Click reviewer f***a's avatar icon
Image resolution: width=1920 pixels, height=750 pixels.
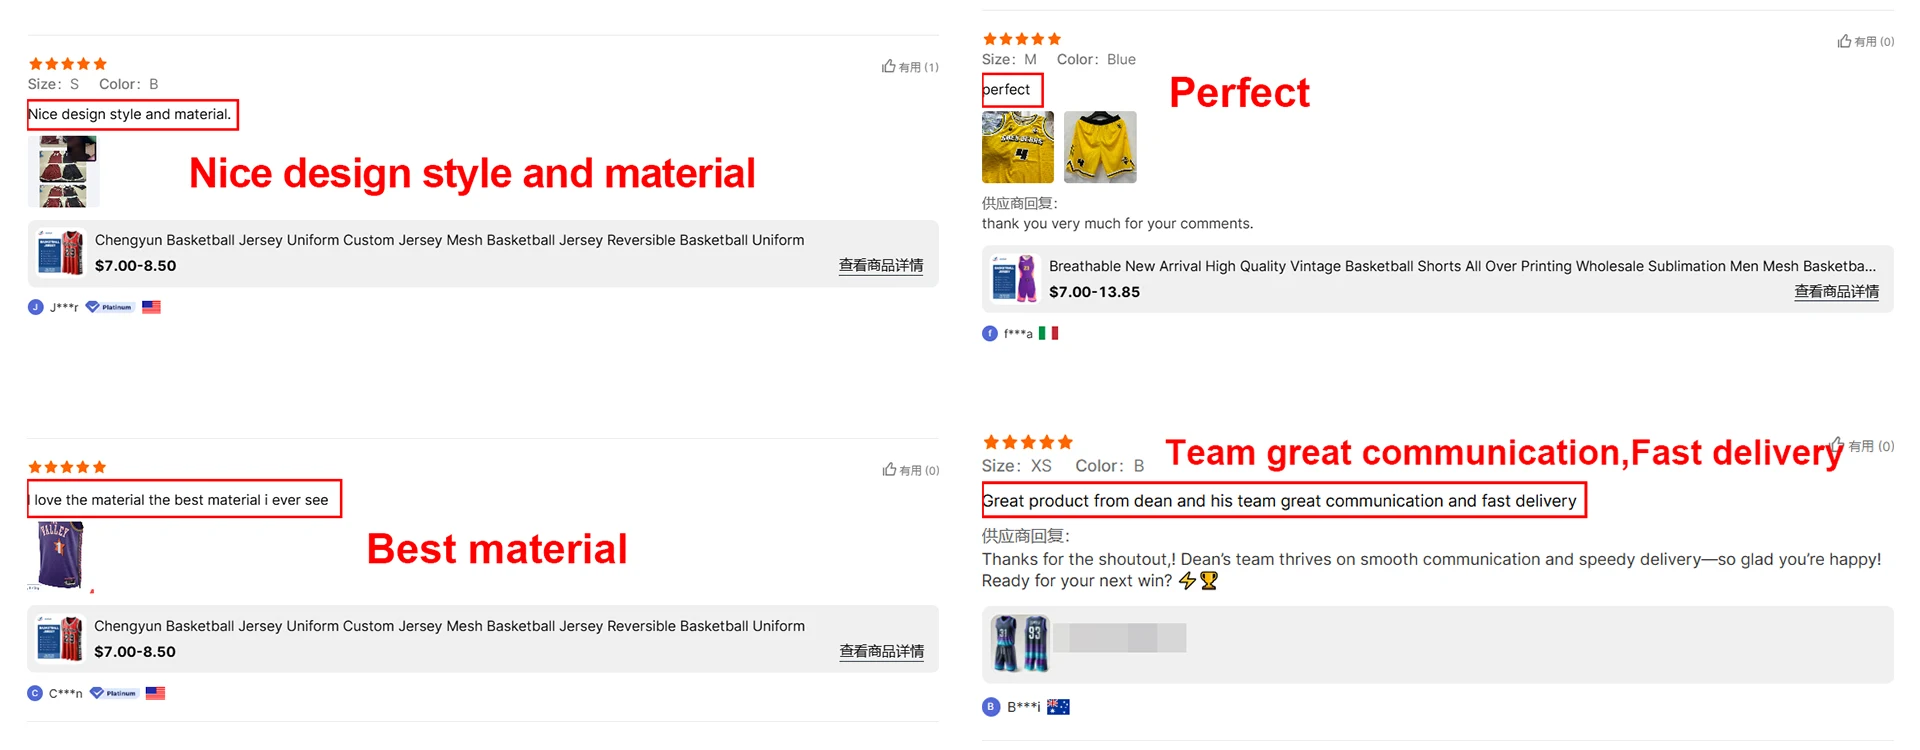[x=990, y=333]
